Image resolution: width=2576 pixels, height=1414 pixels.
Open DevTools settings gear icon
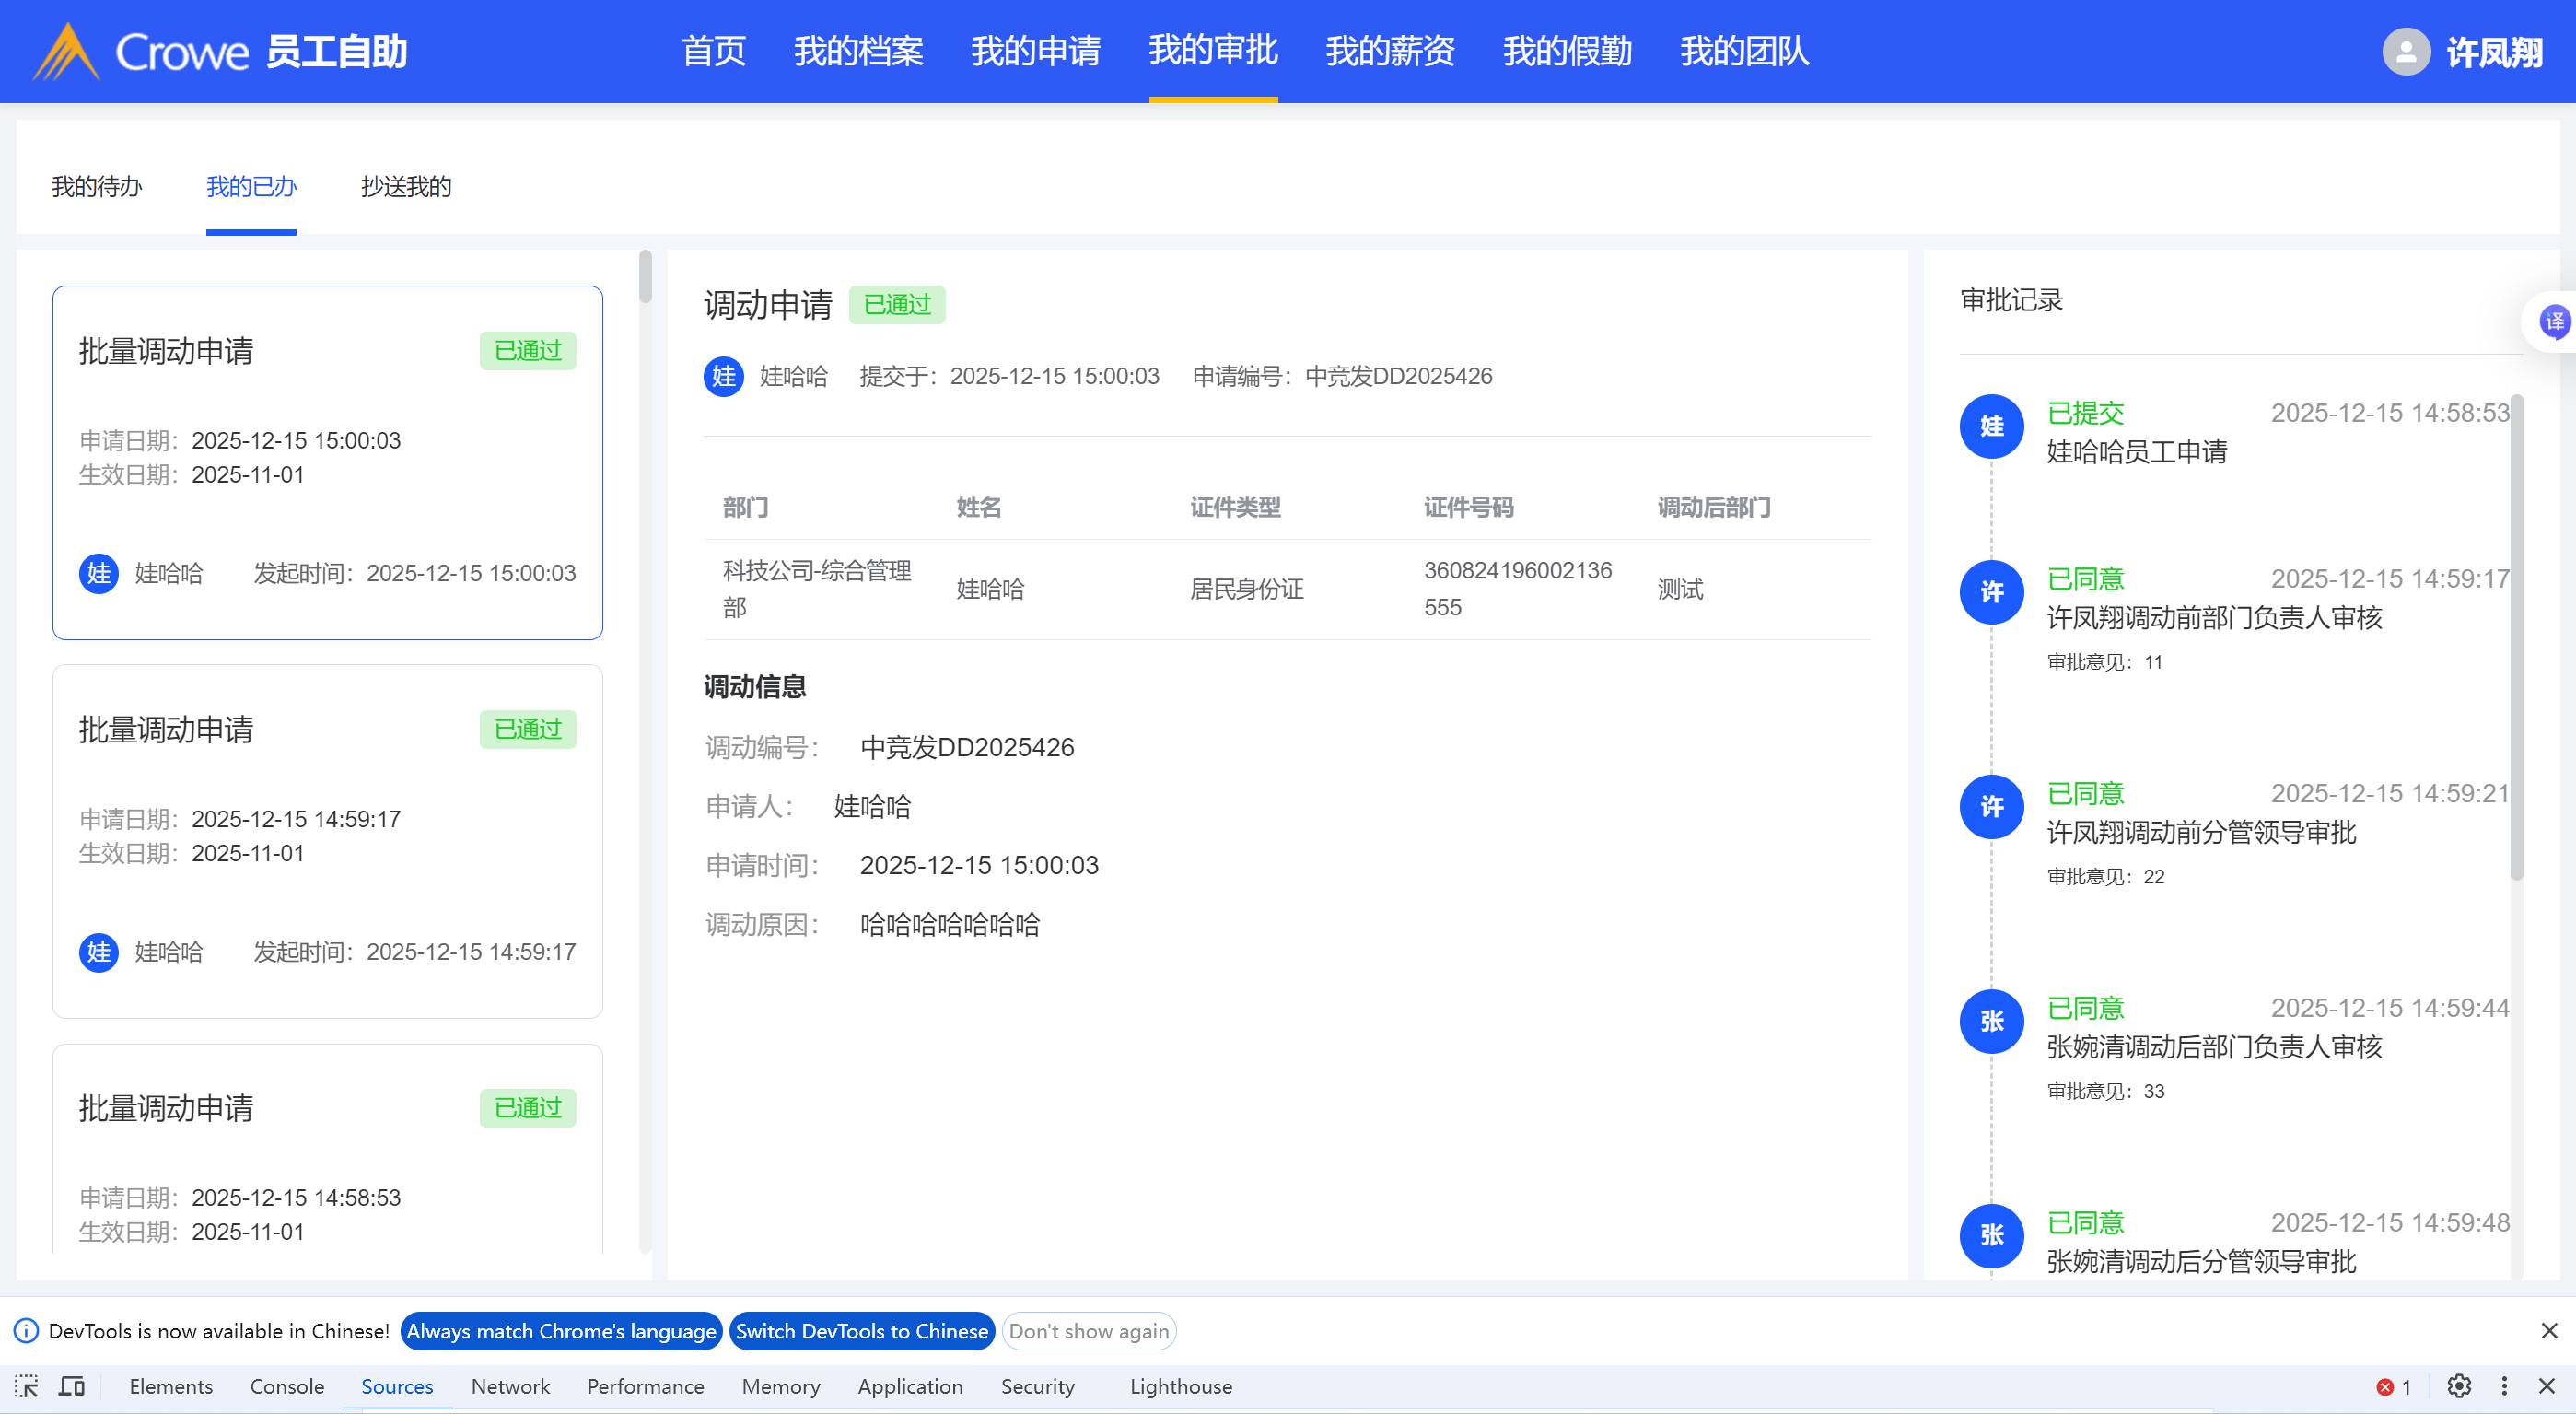[2459, 1386]
